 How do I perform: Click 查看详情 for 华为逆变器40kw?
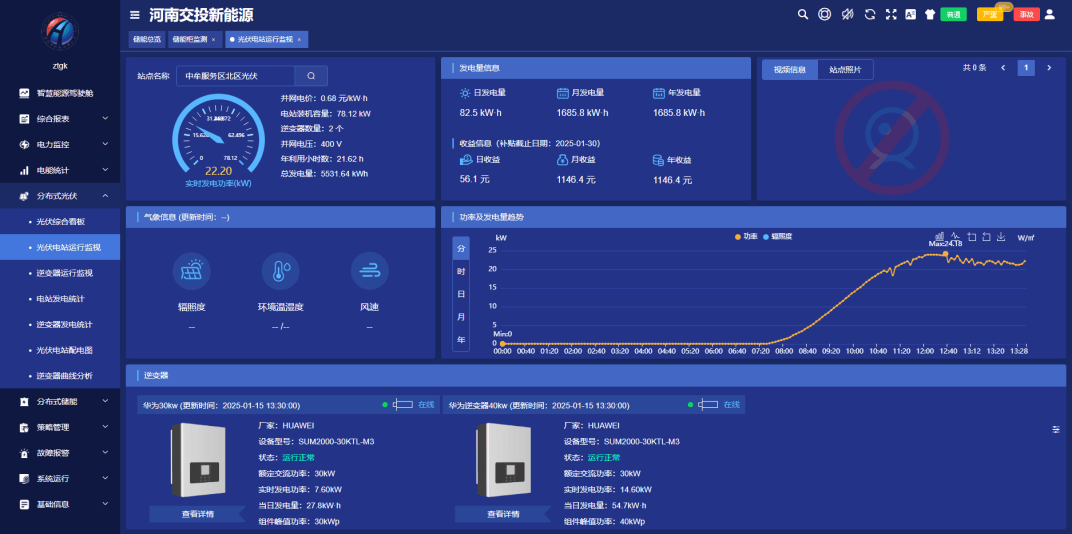[503, 514]
